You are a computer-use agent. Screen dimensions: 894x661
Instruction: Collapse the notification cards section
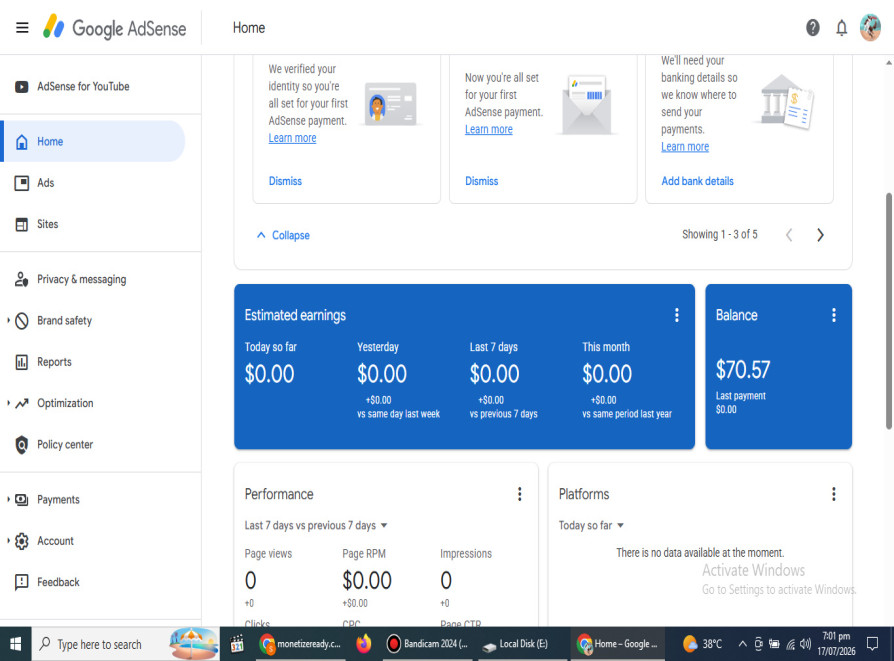point(283,235)
